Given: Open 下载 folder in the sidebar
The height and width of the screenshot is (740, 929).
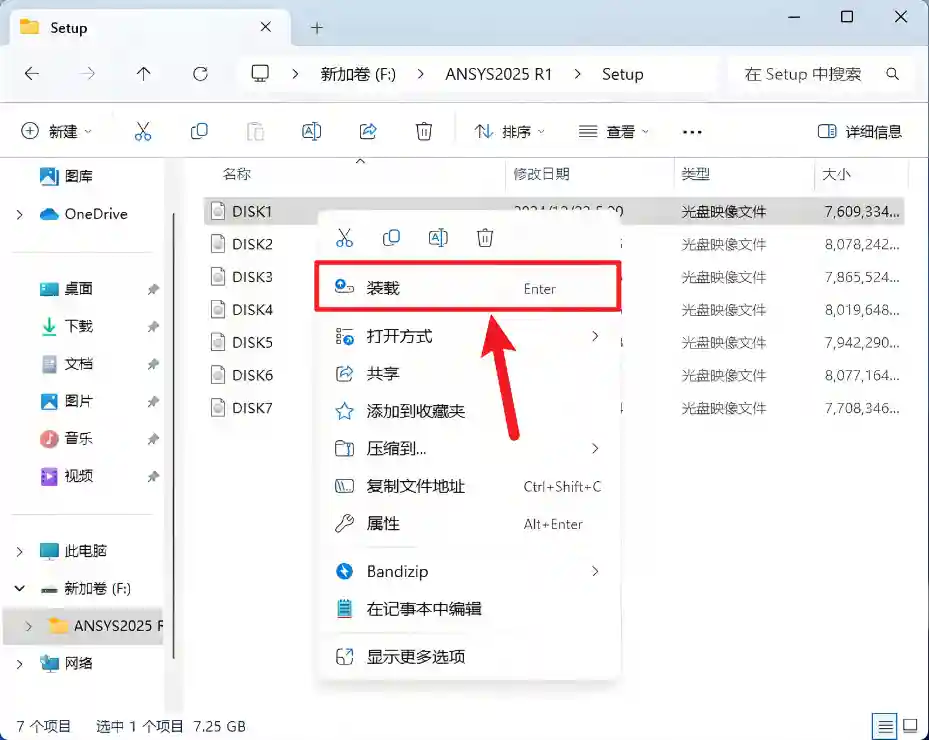Looking at the screenshot, I should [78, 326].
